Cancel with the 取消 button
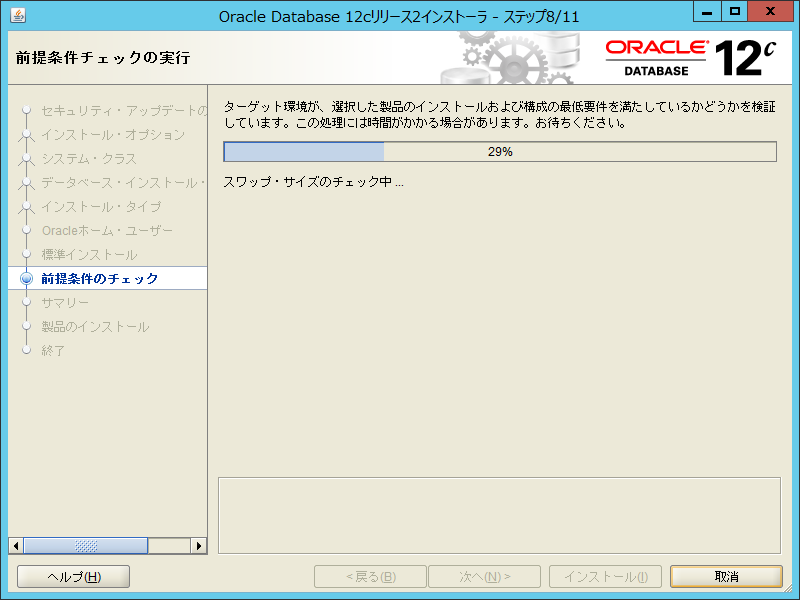Screen dimensions: 800x600 click(727, 577)
